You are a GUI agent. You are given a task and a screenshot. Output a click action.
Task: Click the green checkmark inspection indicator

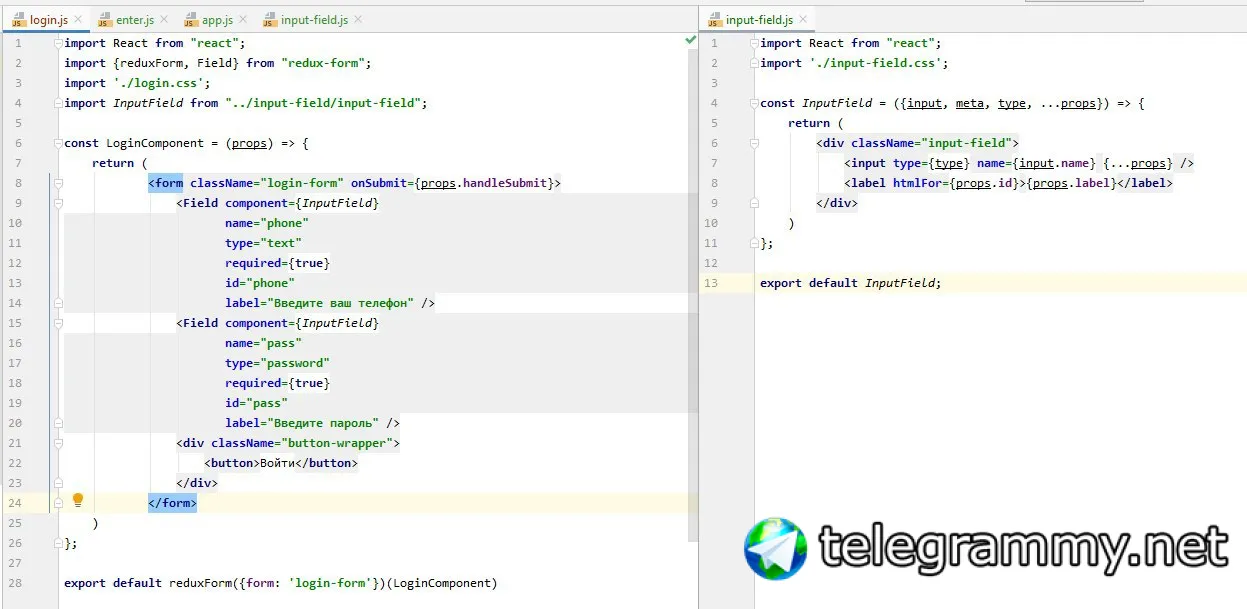(x=690, y=41)
